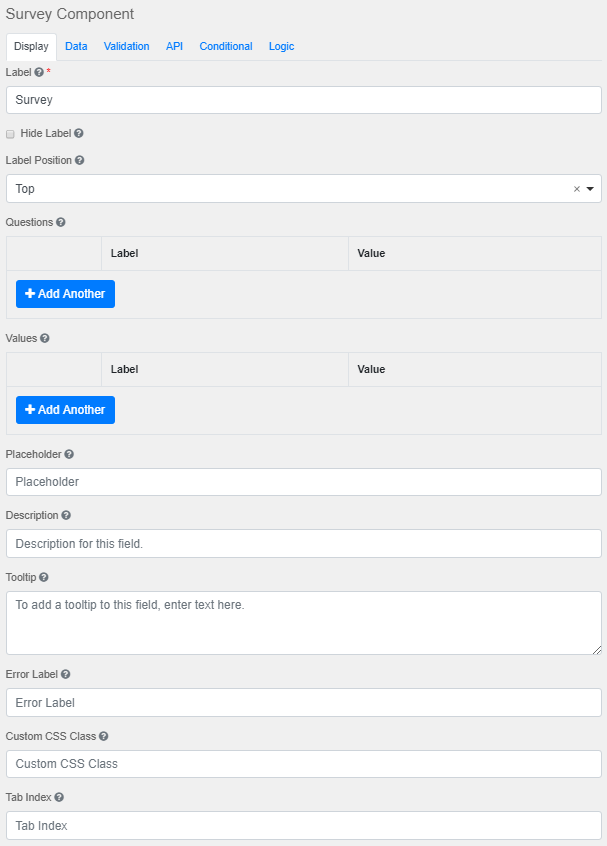The width and height of the screenshot is (607, 846).
Task: Click the Label Position help icon
Action: coord(80,160)
